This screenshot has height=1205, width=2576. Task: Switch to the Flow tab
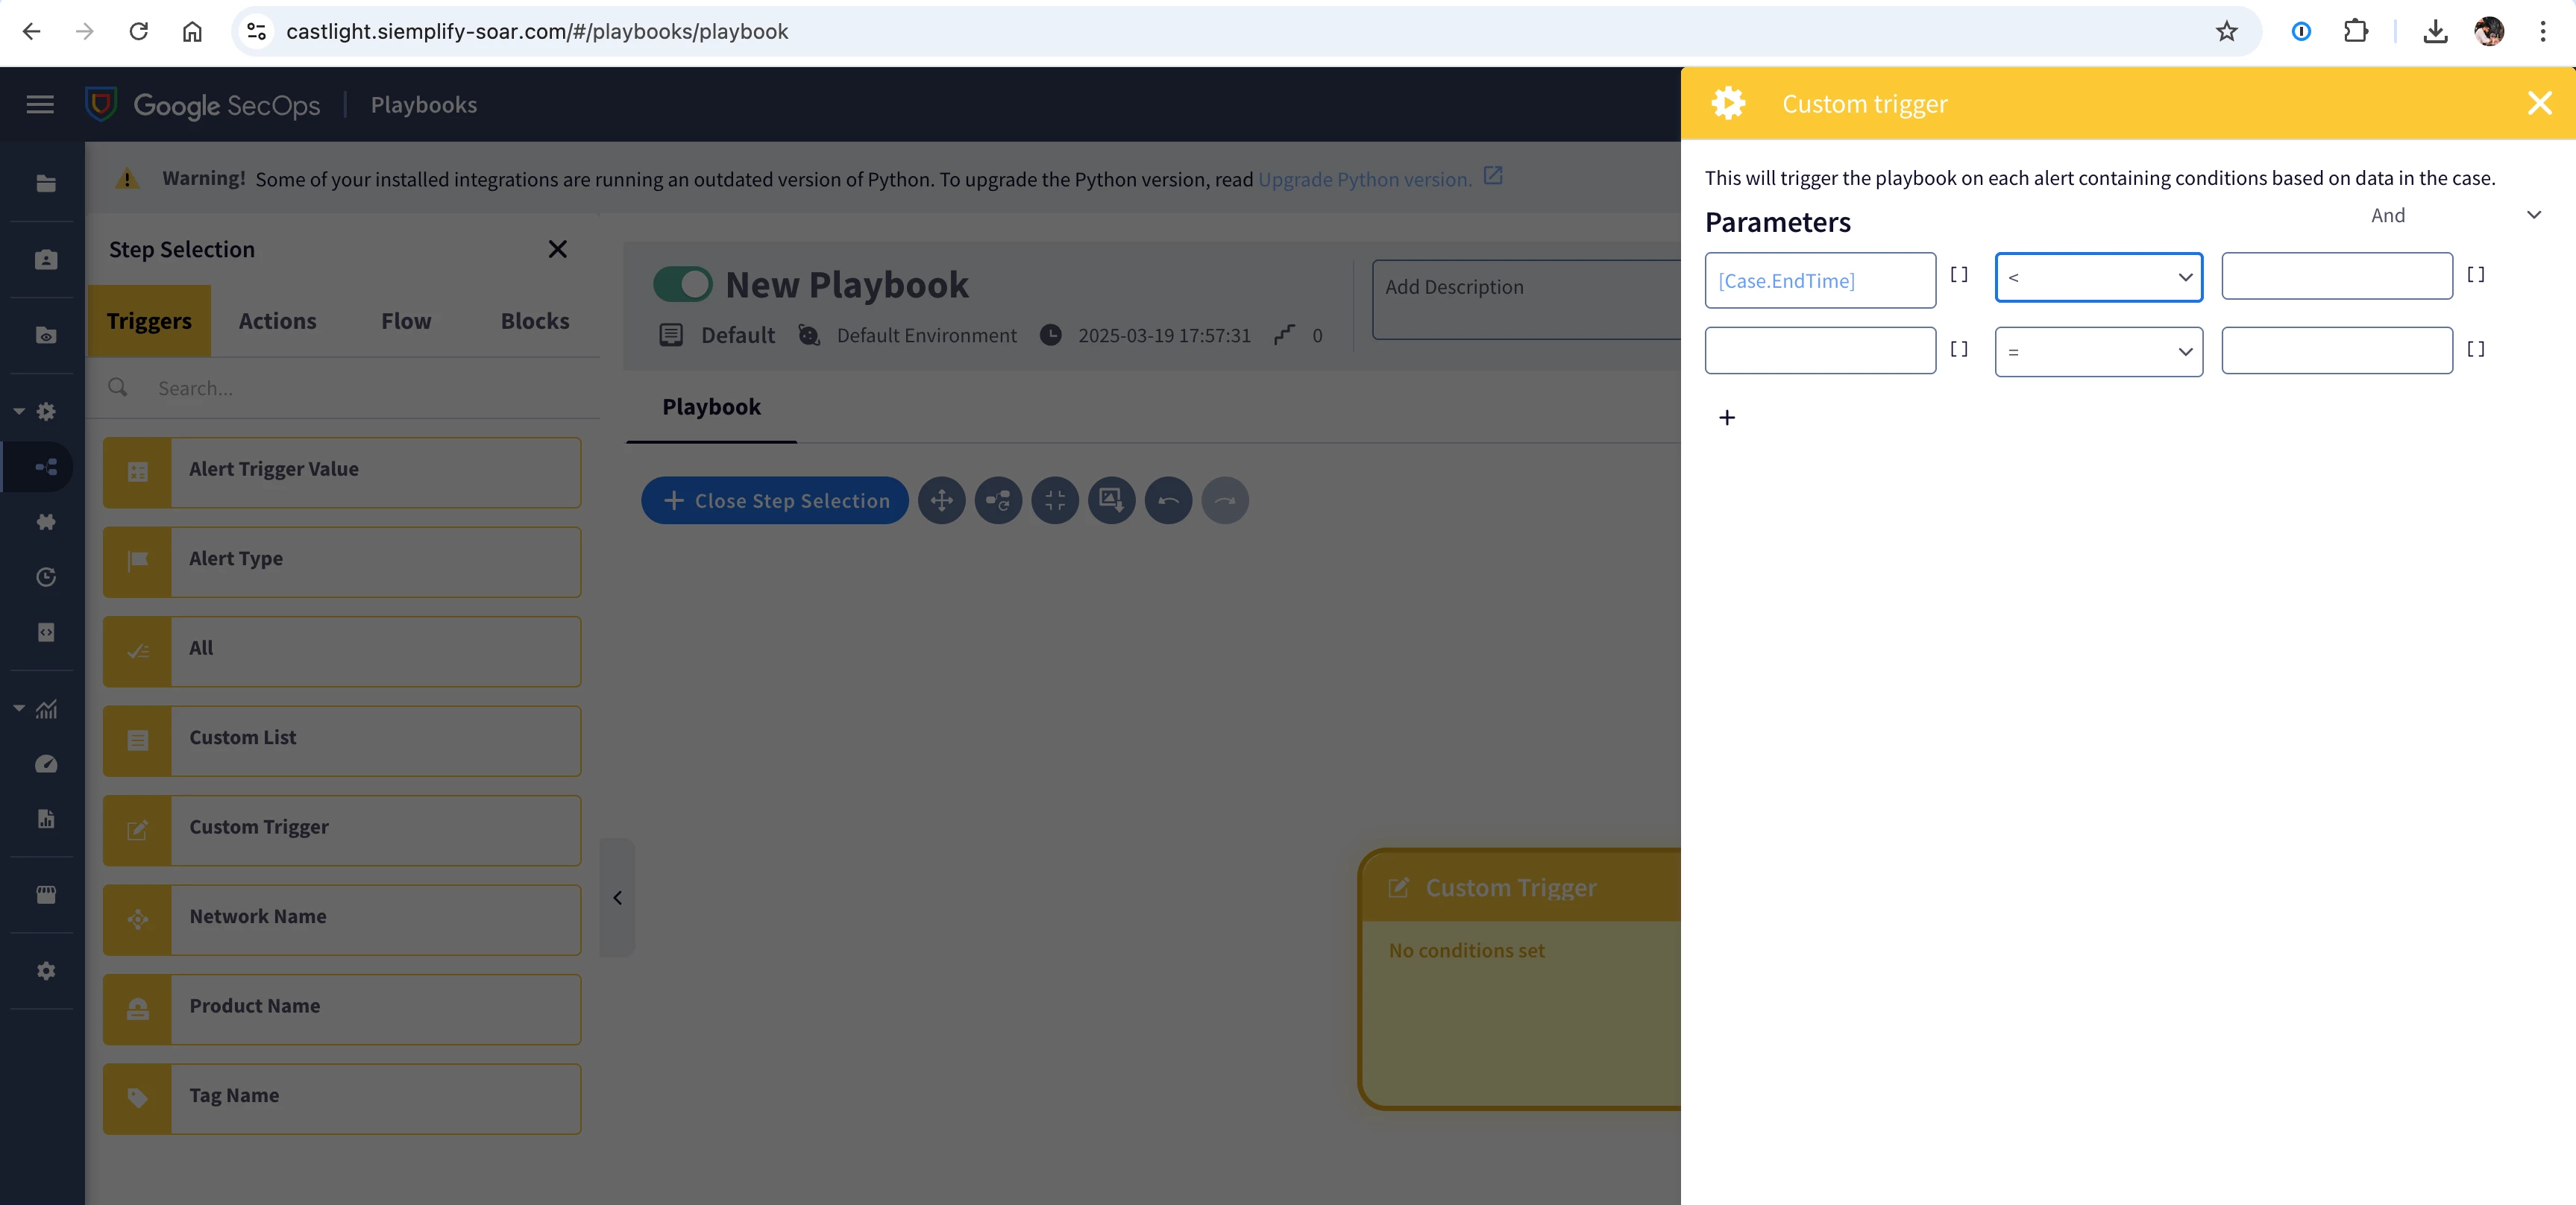tap(406, 321)
